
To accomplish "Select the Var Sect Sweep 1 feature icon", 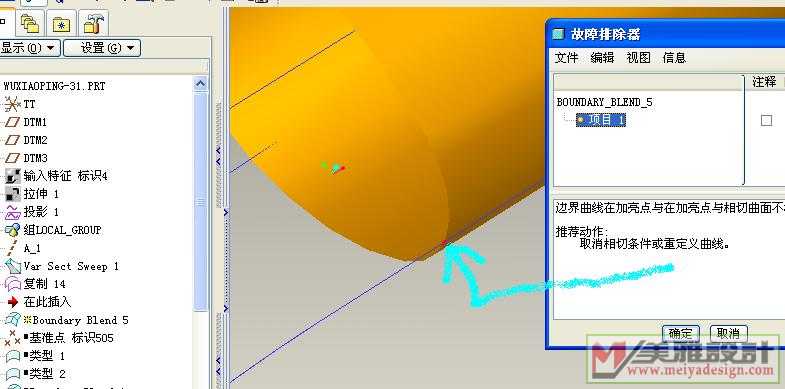I will 12,266.
